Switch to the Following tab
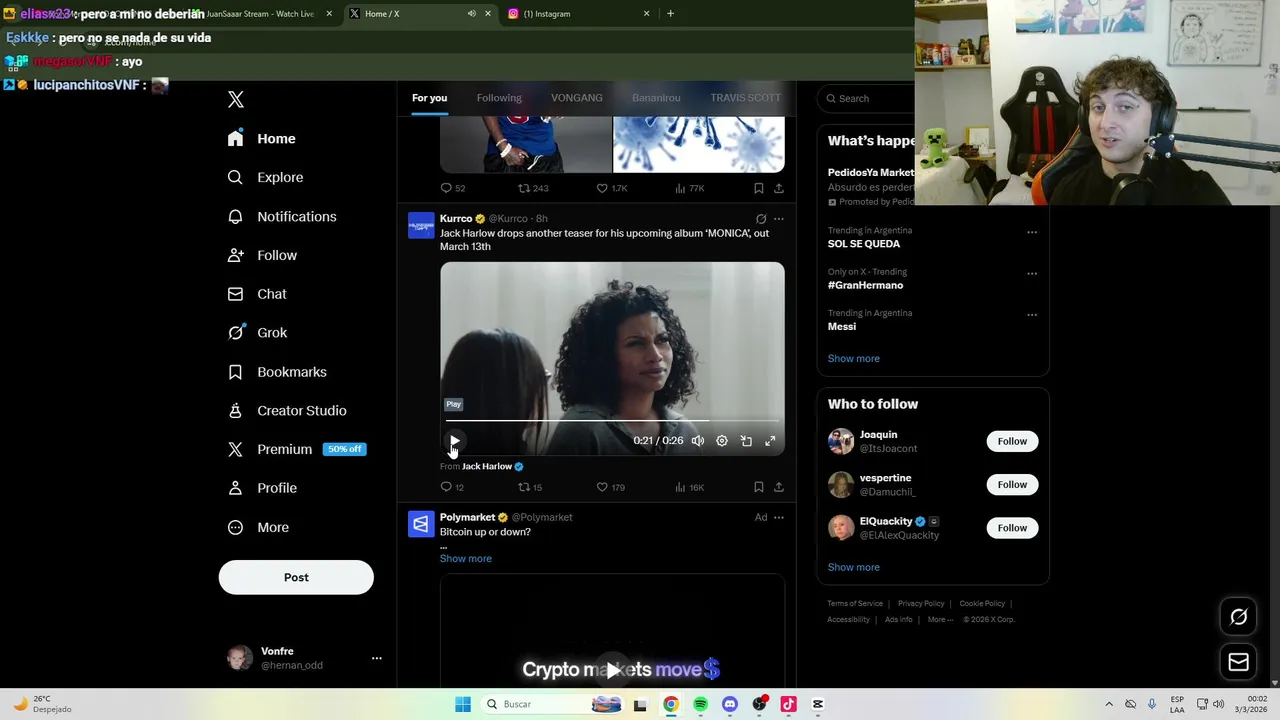The image size is (1280, 720). click(x=499, y=98)
